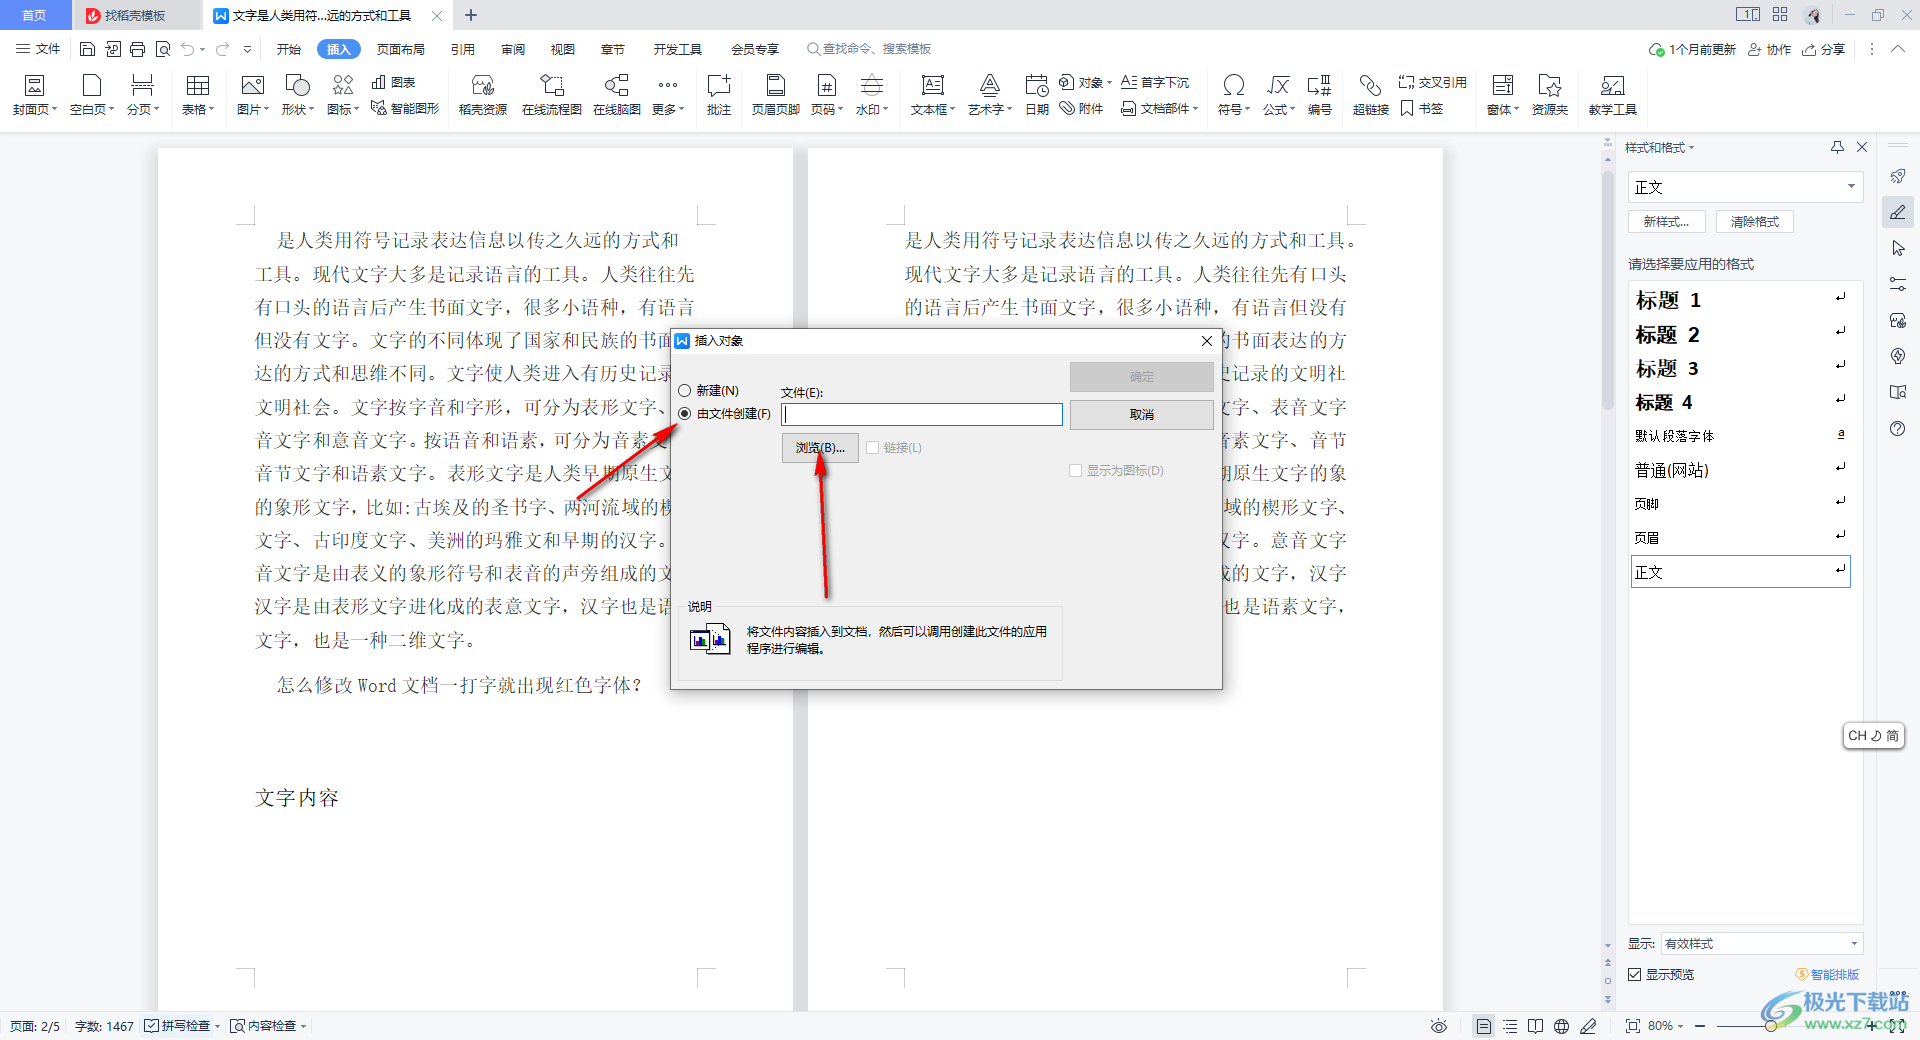
Task: Open the Formula (公式) tool
Action: click(1279, 95)
